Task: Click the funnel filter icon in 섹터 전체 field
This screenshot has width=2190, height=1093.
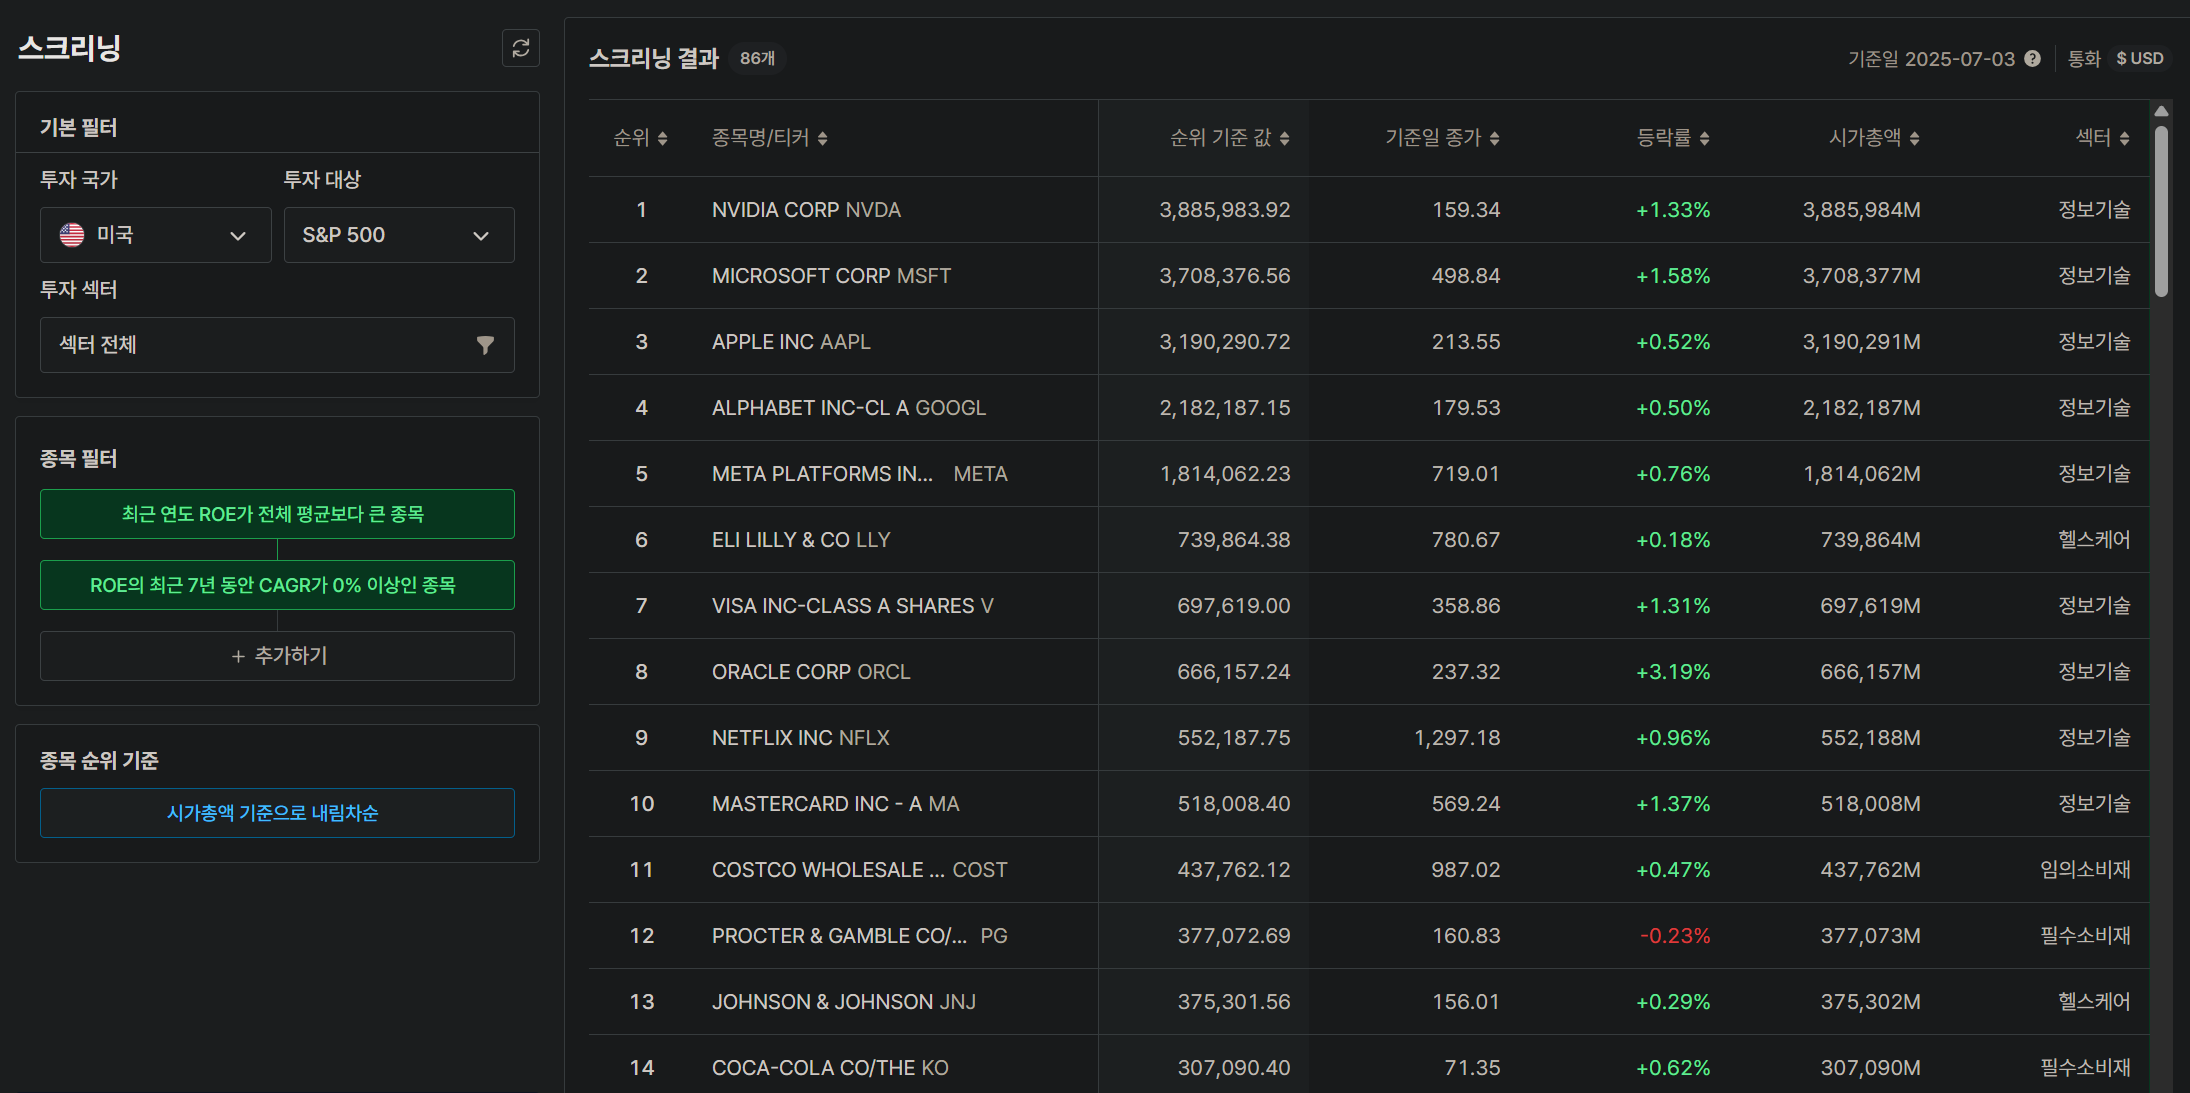Action: pos(485,345)
